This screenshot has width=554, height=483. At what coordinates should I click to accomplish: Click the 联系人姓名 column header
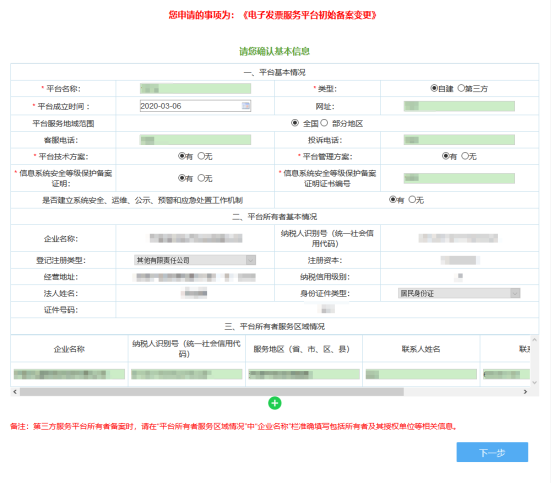point(421,349)
